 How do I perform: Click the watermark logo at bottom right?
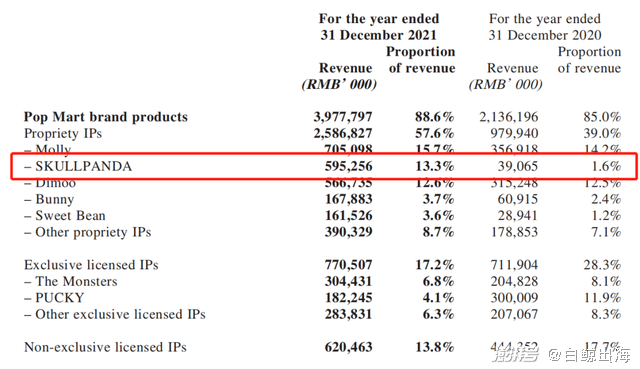516,354
